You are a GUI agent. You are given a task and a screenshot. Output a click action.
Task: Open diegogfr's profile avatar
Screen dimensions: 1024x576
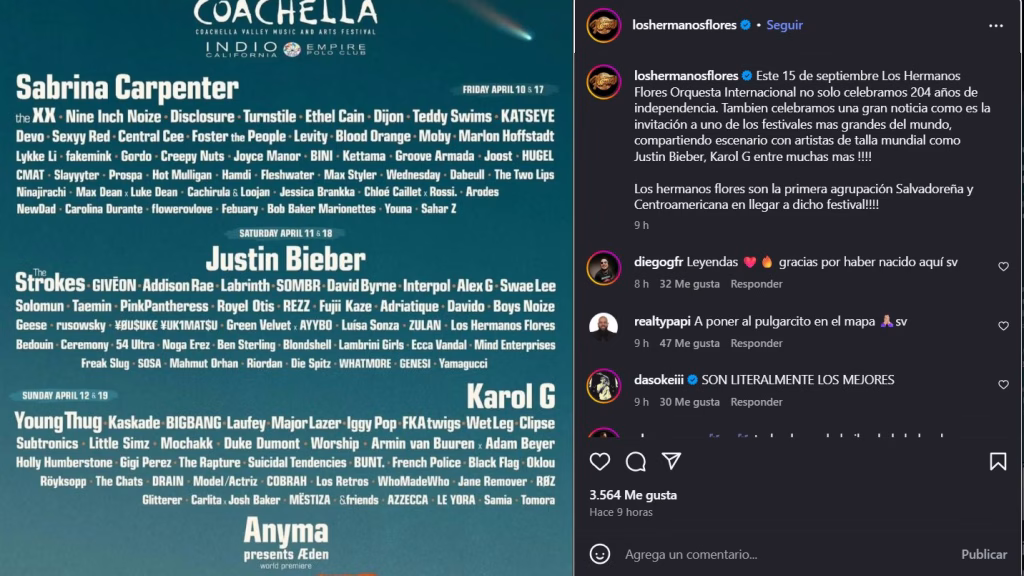pyautogui.click(x=603, y=268)
